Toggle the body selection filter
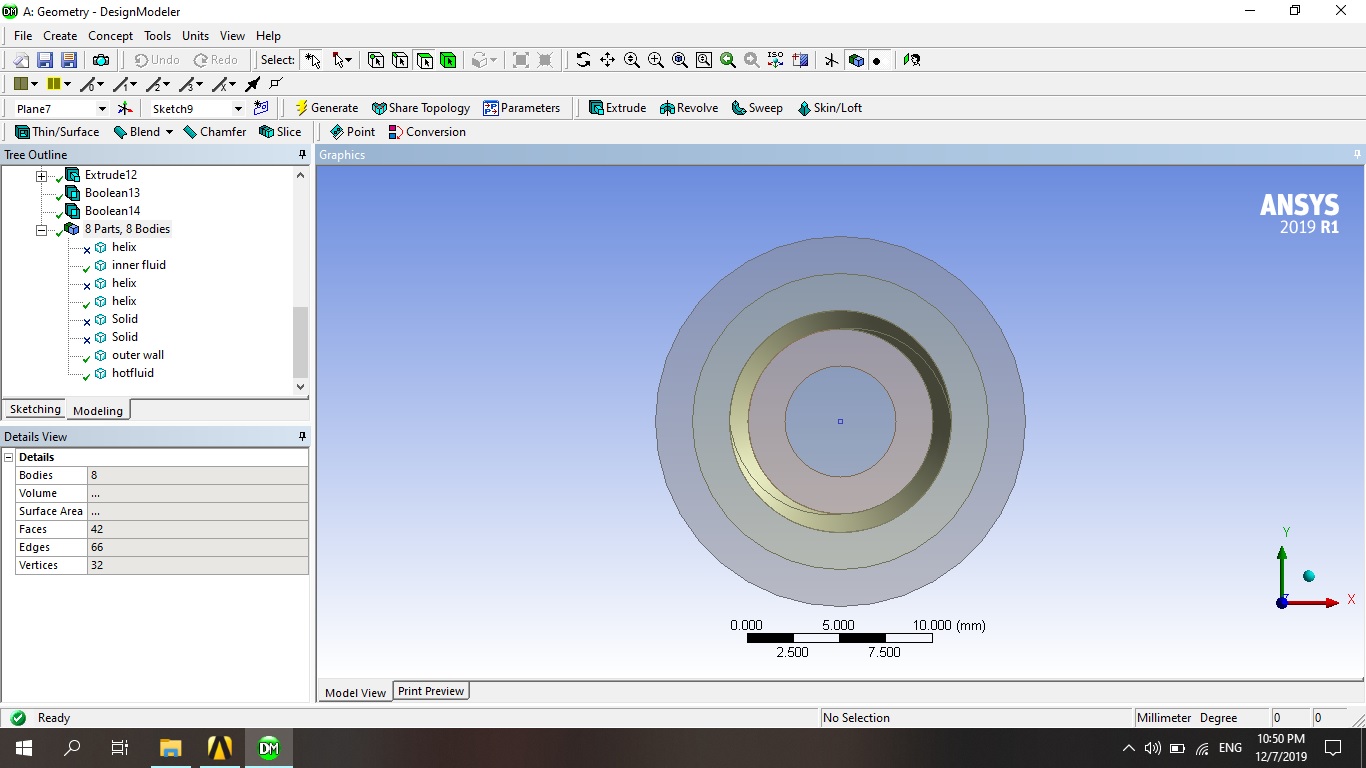The width and height of the screenshot is (1366, 768). pyautogui.click(x=448, y=60)
